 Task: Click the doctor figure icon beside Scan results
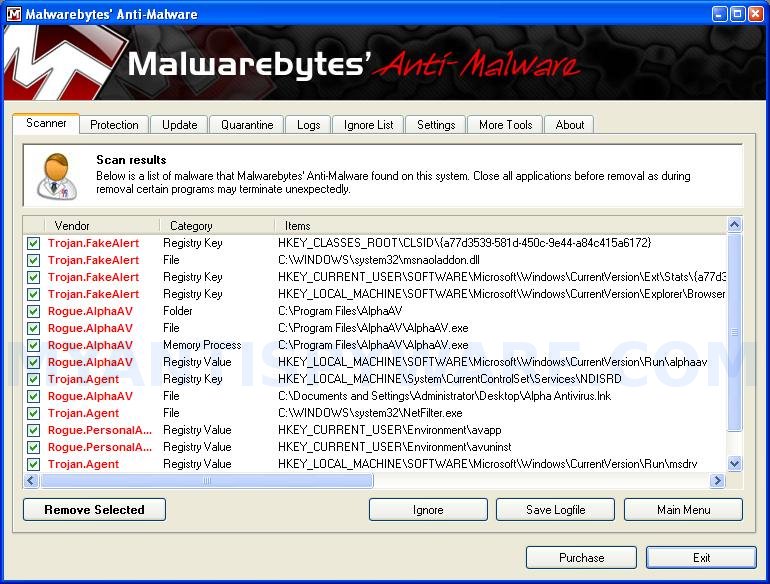pyautogui.click(x=57, y=176)
